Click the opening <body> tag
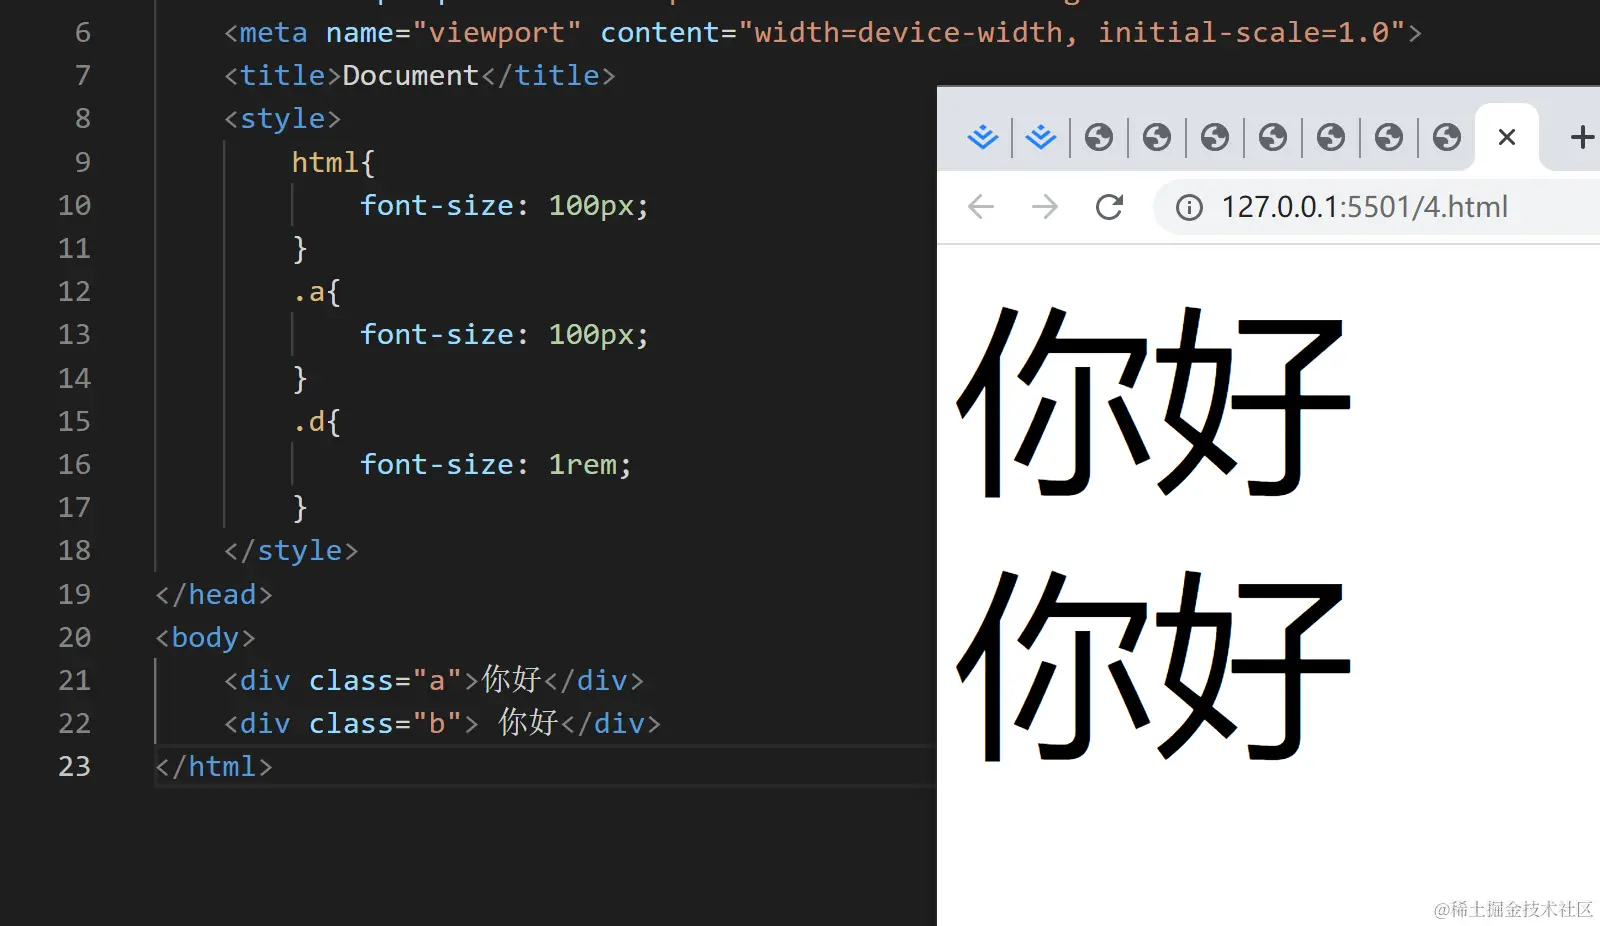1600x926 pixels. [x=206, y=638]
